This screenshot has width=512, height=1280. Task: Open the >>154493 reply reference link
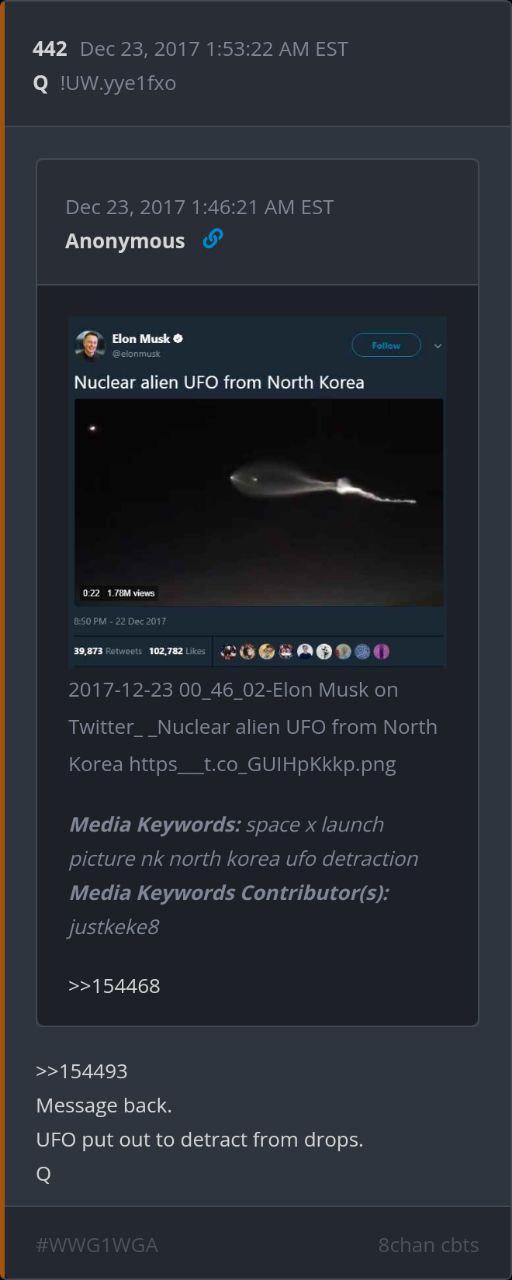pos(82,1071)
